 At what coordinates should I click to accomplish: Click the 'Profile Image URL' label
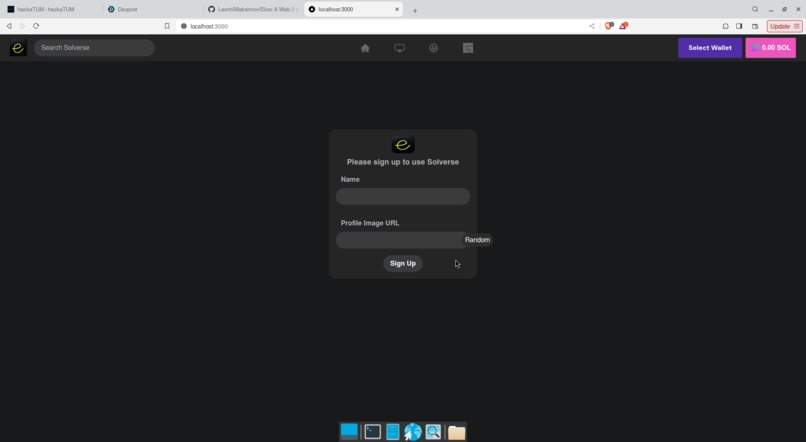[x=370, y=223]
